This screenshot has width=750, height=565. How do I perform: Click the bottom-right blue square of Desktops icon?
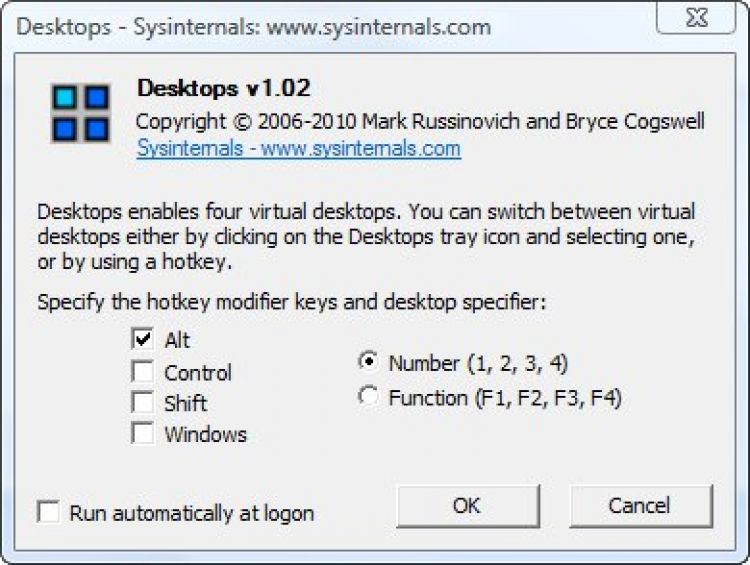coord(96,128)
